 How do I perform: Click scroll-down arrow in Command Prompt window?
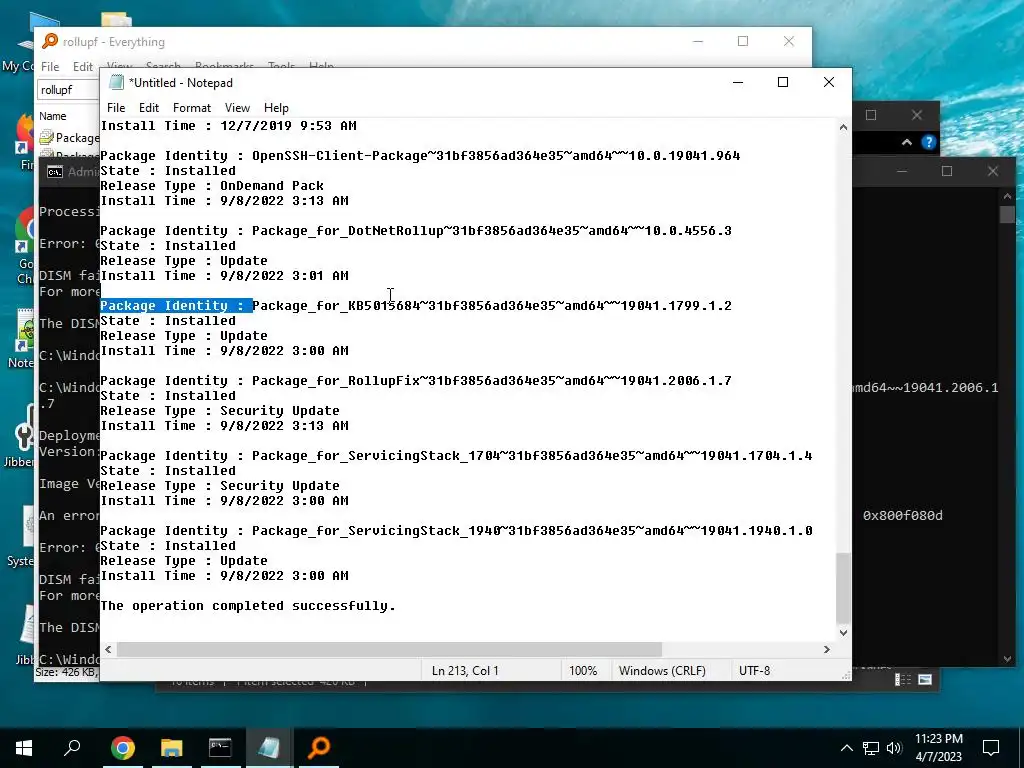coord(1007,659)
